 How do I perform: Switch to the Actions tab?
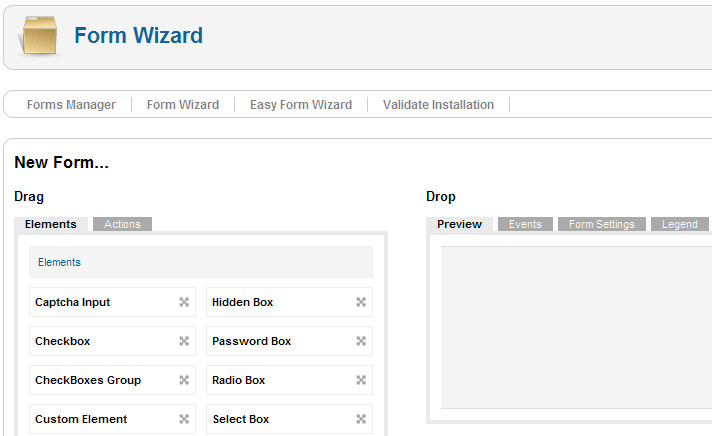(x=122, y=224)
